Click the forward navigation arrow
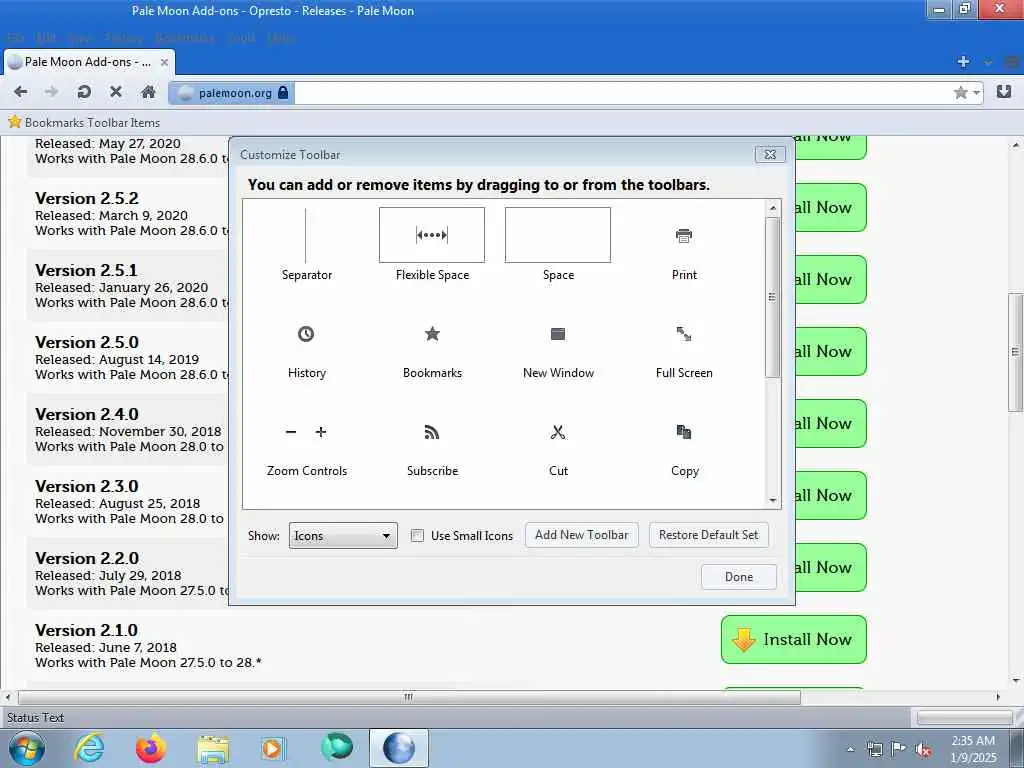Image resolution: width=1024 pixels, height=768 pixels. pos(52,91)
